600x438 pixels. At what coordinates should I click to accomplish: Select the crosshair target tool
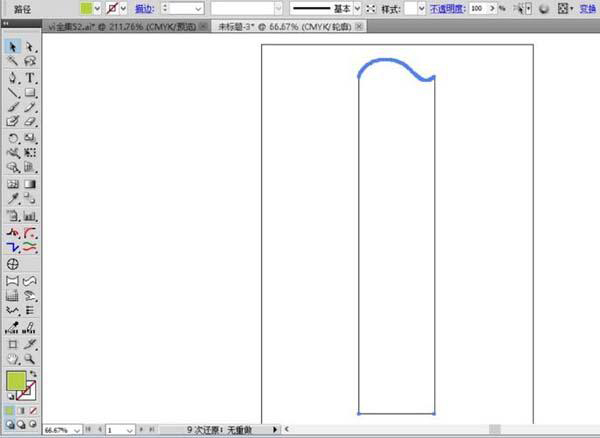13,264
